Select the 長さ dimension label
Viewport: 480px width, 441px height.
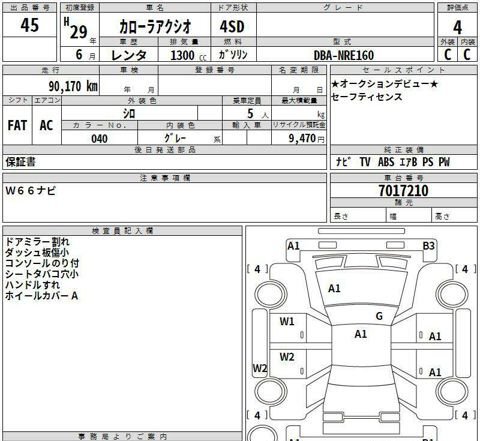point(341,217)
